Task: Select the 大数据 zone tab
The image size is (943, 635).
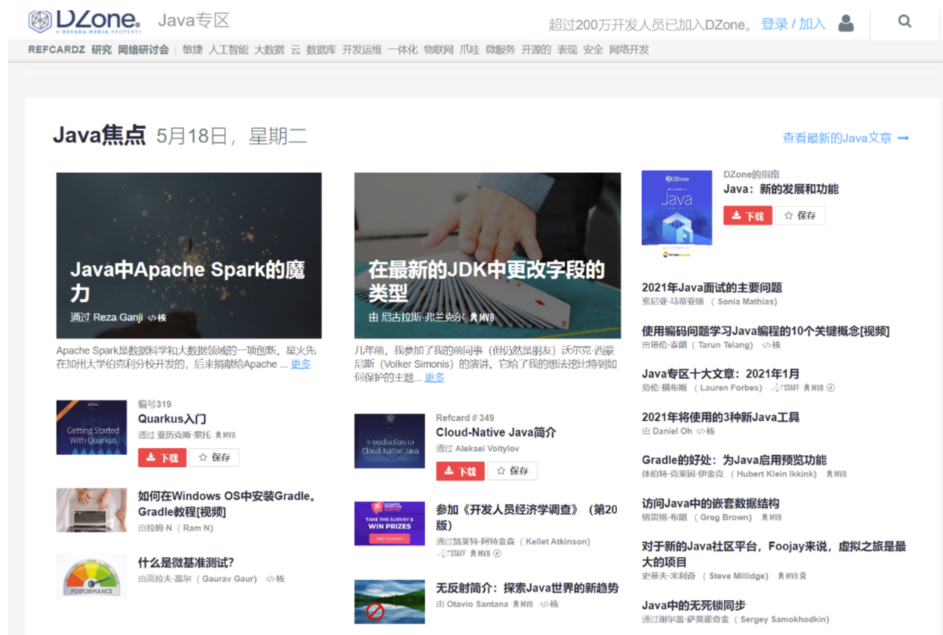Action: pos(269,49)
